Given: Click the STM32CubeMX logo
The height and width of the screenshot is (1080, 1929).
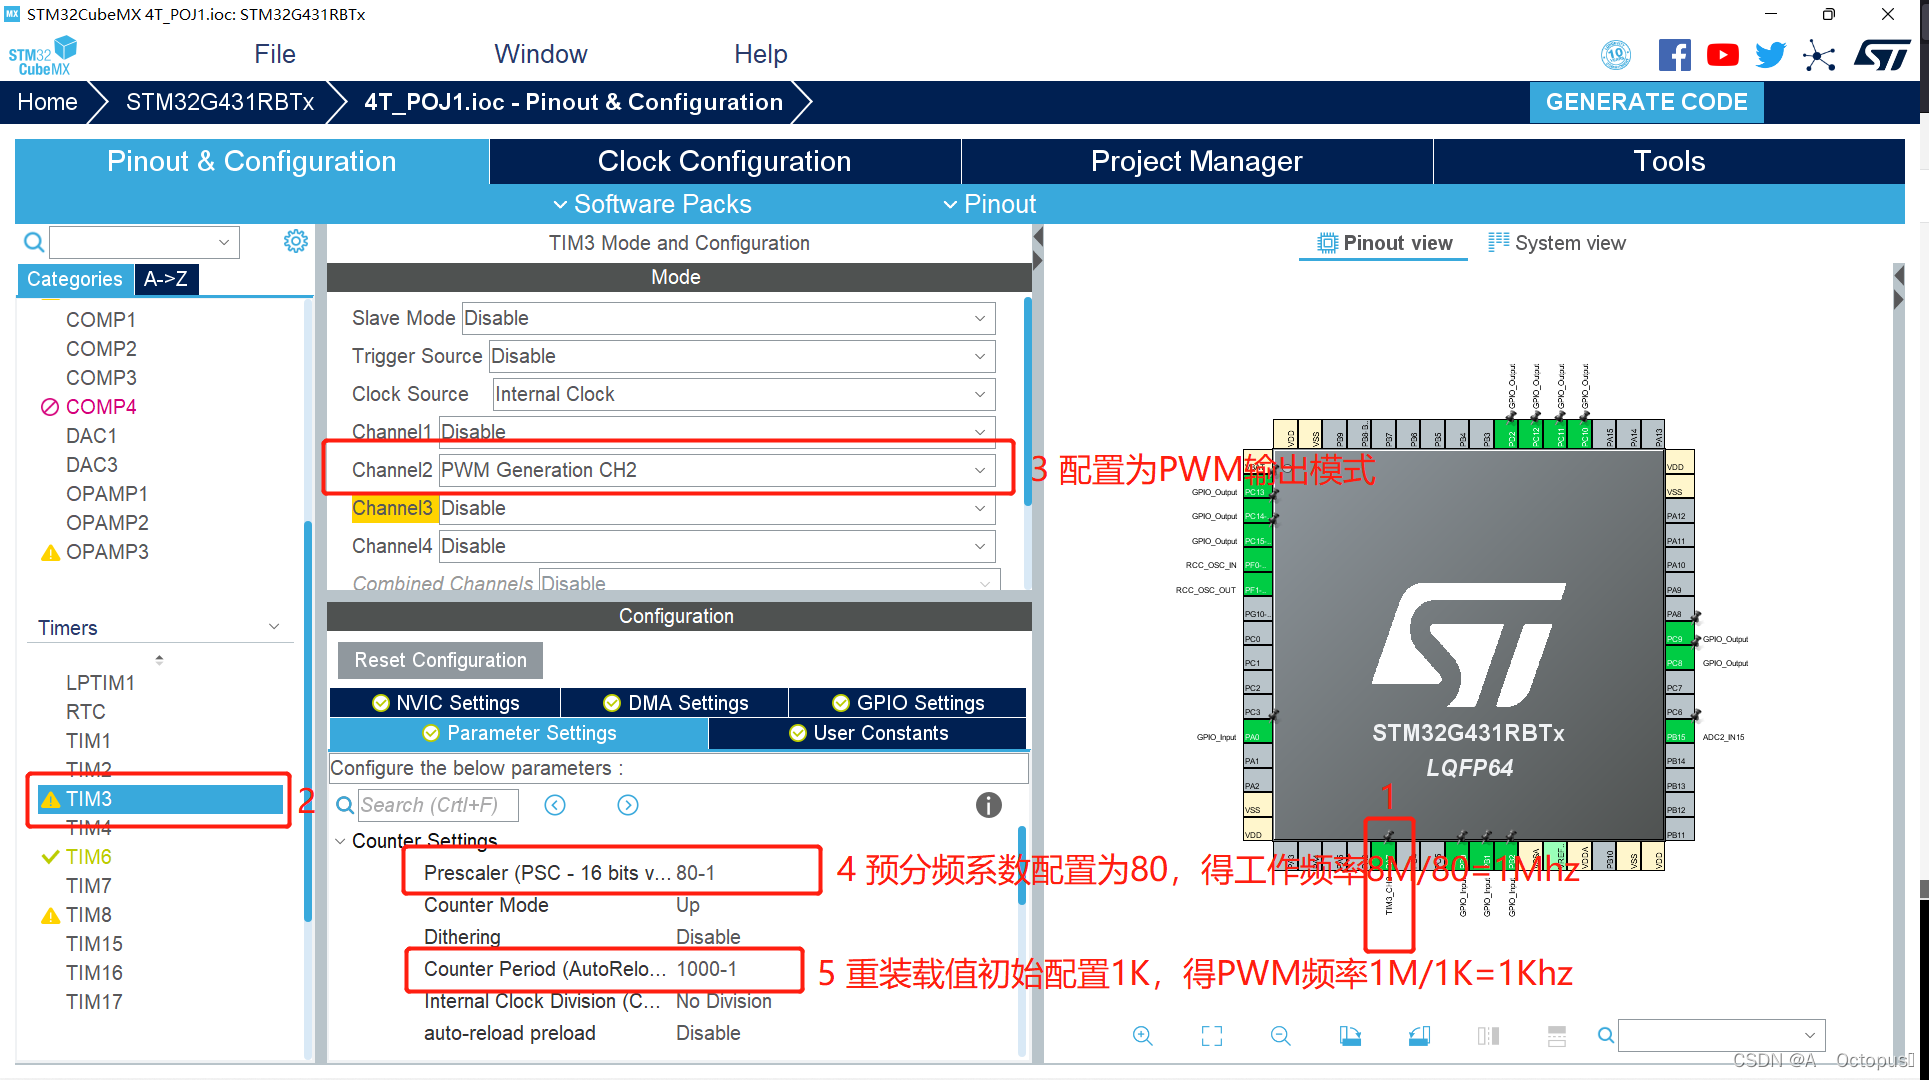Looking at the screenshot, I should tap(43, 55).
